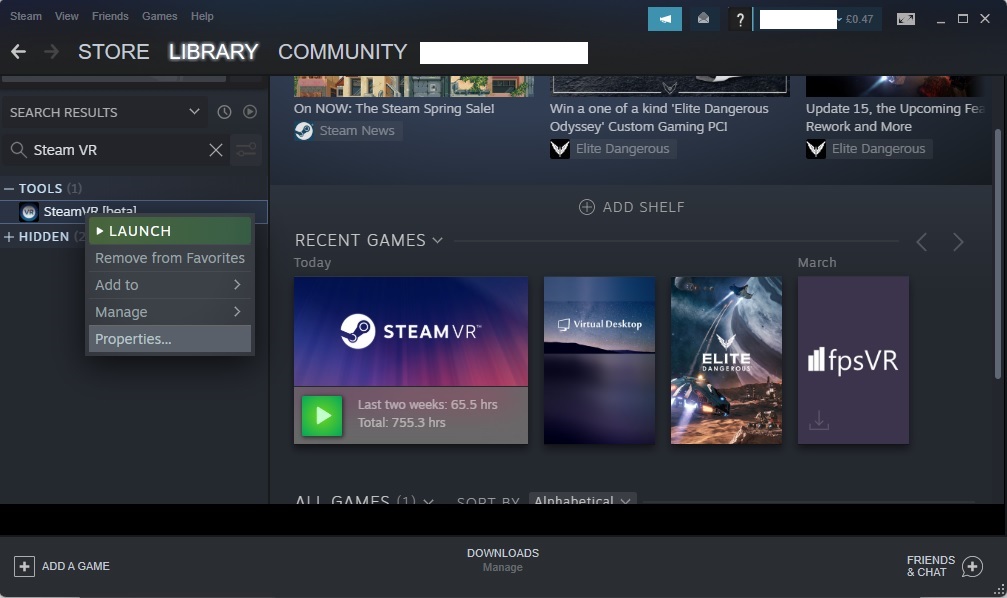
Task: Open the Update 15 news item
Action: point(895,118)
